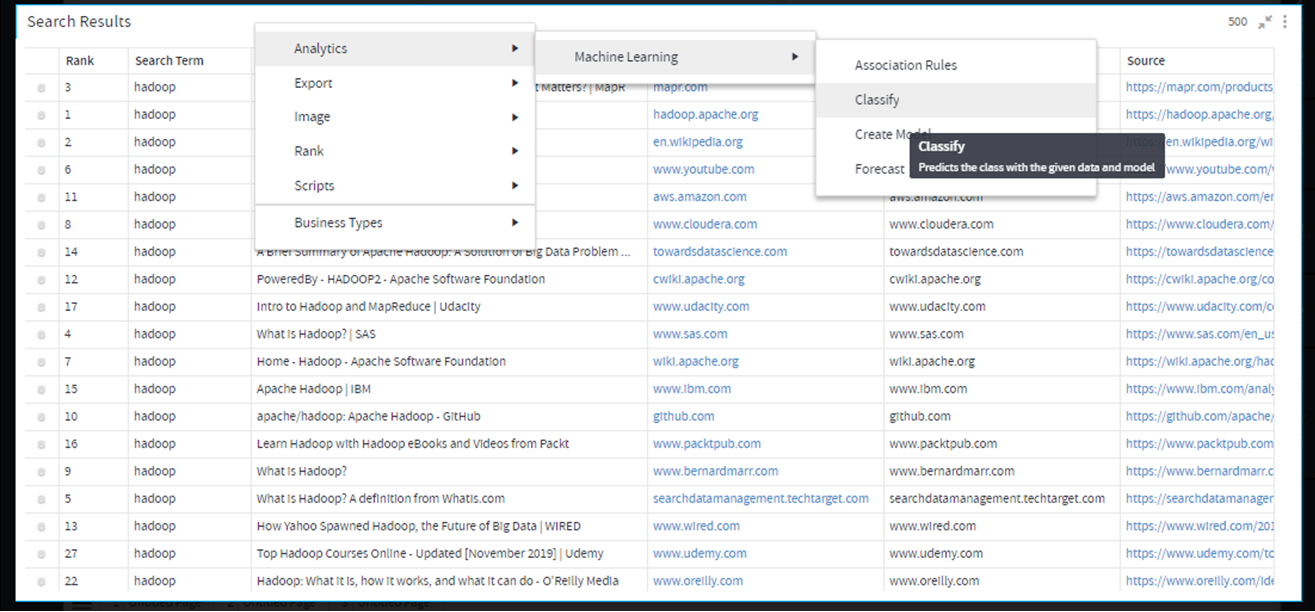Open the blue towardsdatascience.com link
This screenshot has width=1315, height=612.
(720, 252)
